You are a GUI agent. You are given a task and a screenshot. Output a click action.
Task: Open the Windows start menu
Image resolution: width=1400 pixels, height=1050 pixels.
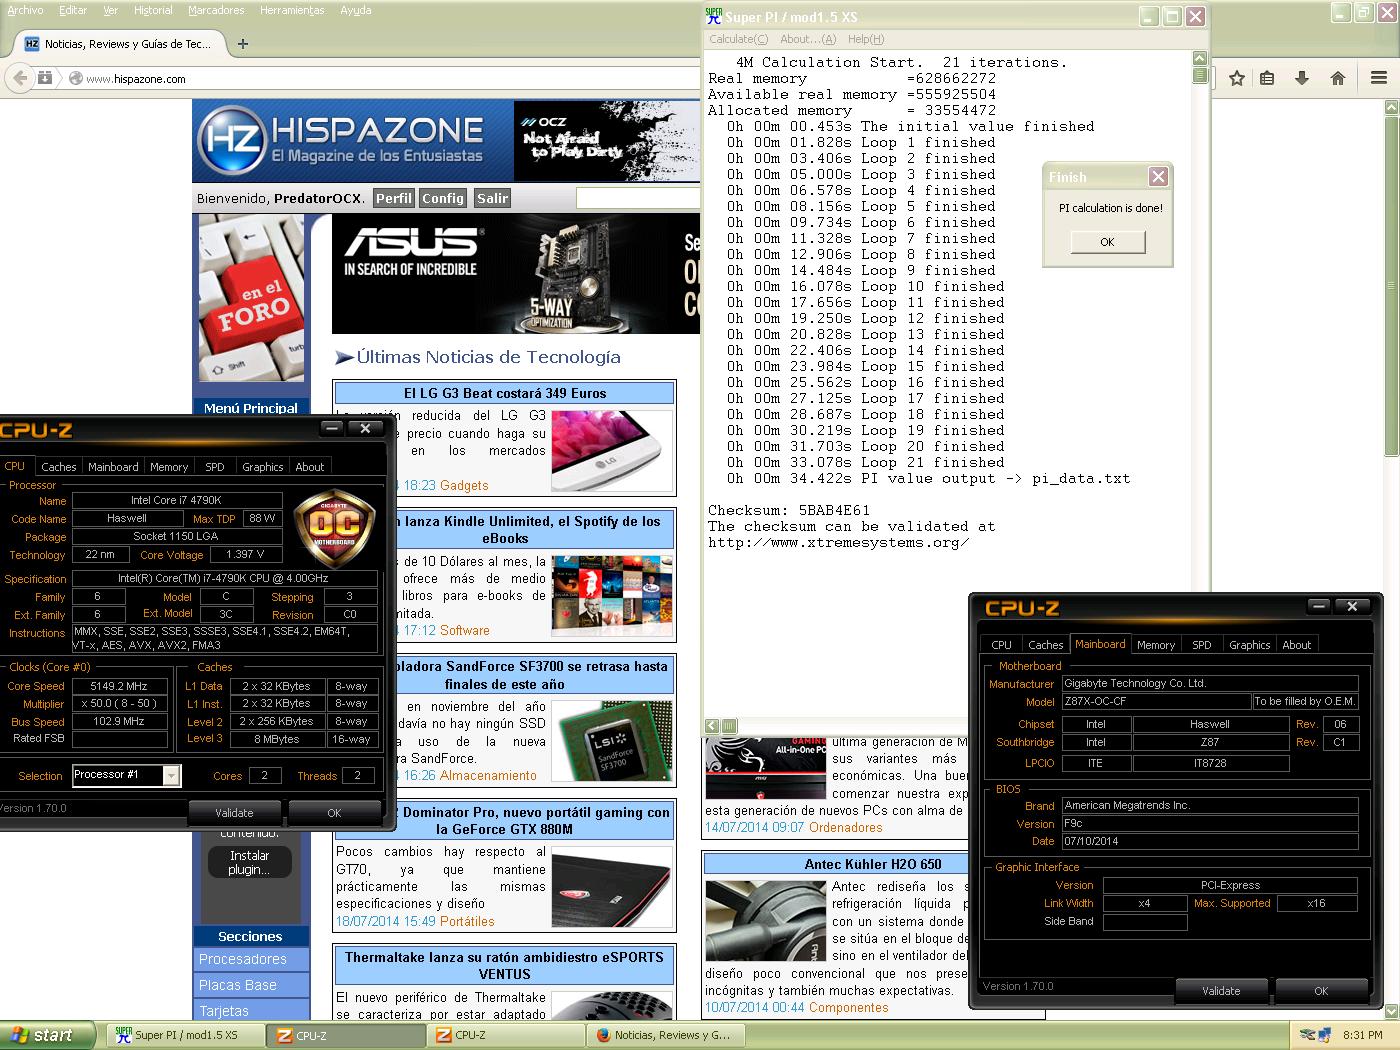48,1035
